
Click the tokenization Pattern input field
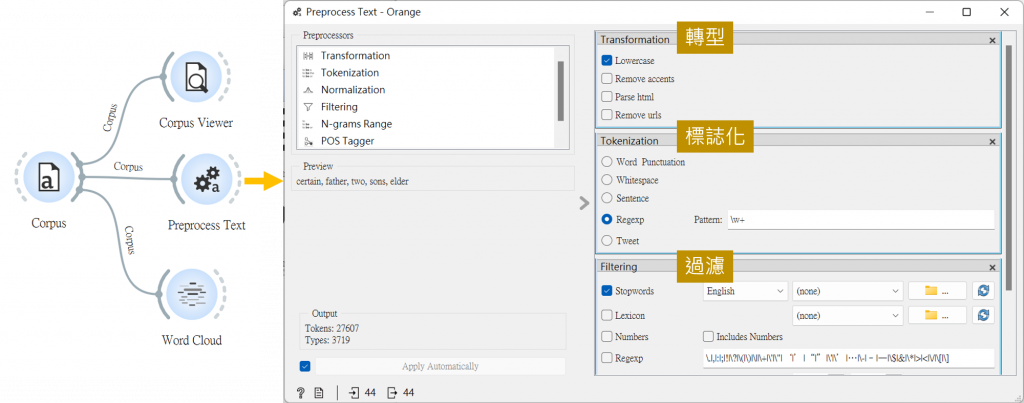(x=861, y=220)
